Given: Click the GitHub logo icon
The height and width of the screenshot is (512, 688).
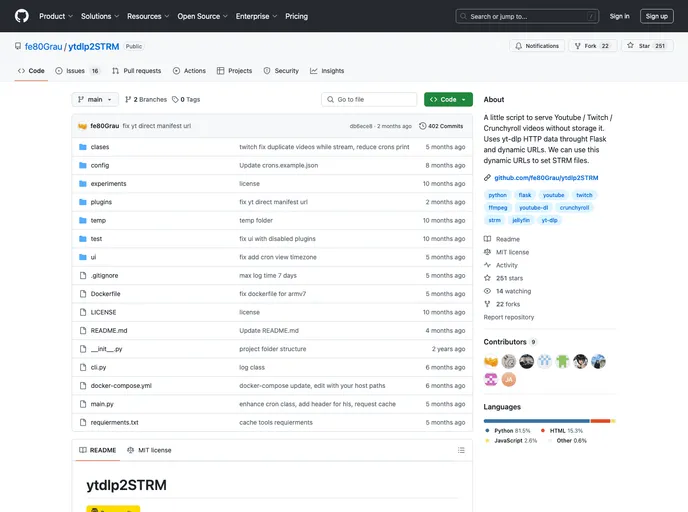Looking at the screenshot, I should click(21, 16).
